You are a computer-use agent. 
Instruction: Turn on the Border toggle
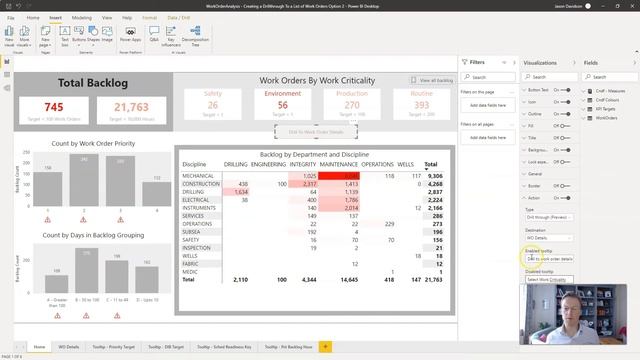click(x=566, y=186)
